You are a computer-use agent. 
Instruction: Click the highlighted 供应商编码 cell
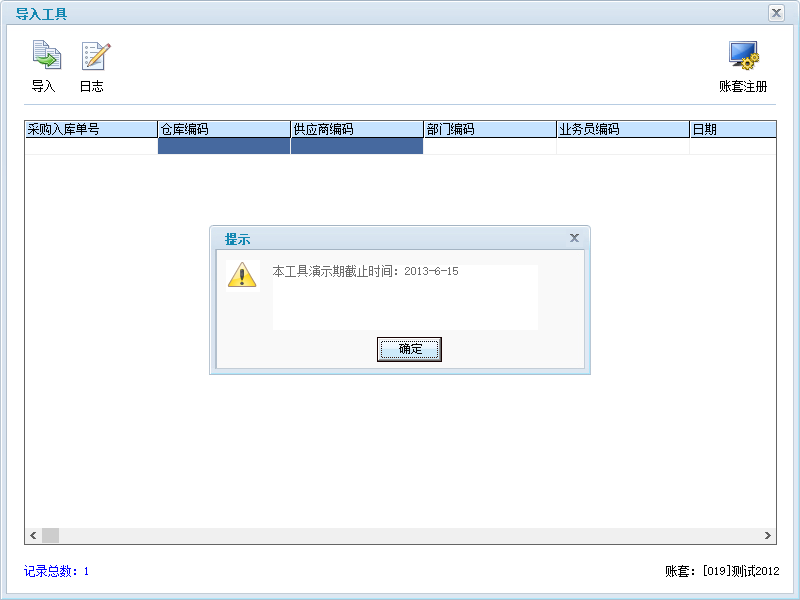coord(357,146)
